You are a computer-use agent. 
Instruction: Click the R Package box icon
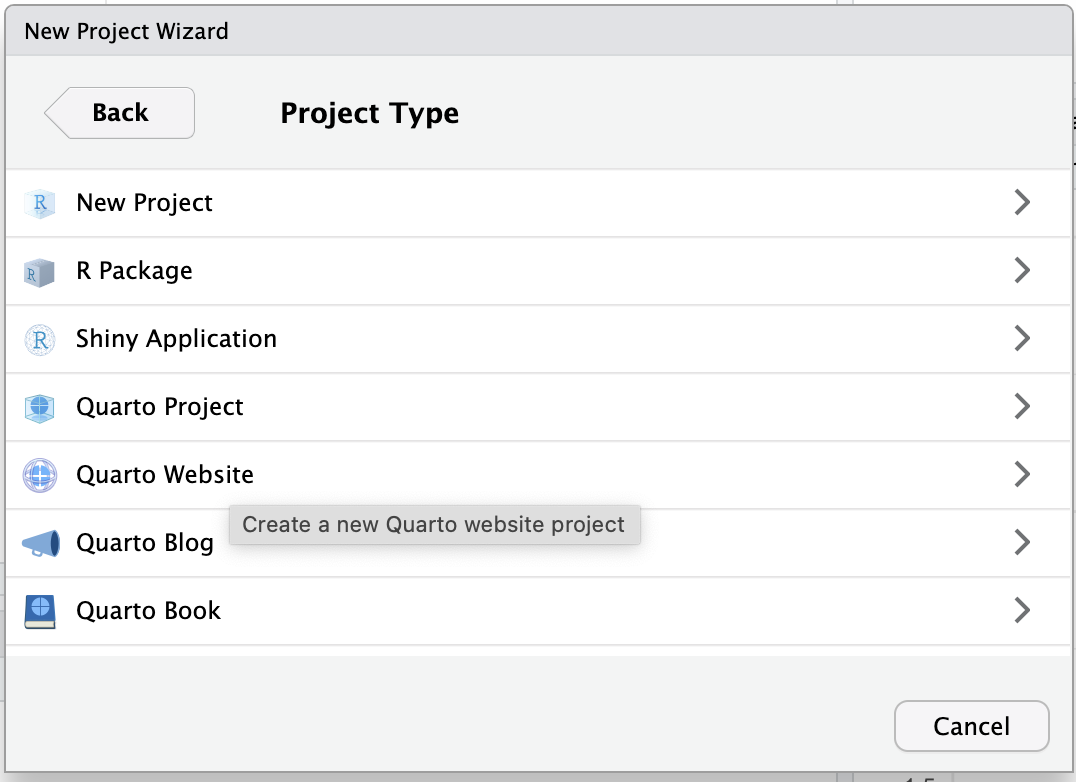pyautogui.click(x=40, y=271)
